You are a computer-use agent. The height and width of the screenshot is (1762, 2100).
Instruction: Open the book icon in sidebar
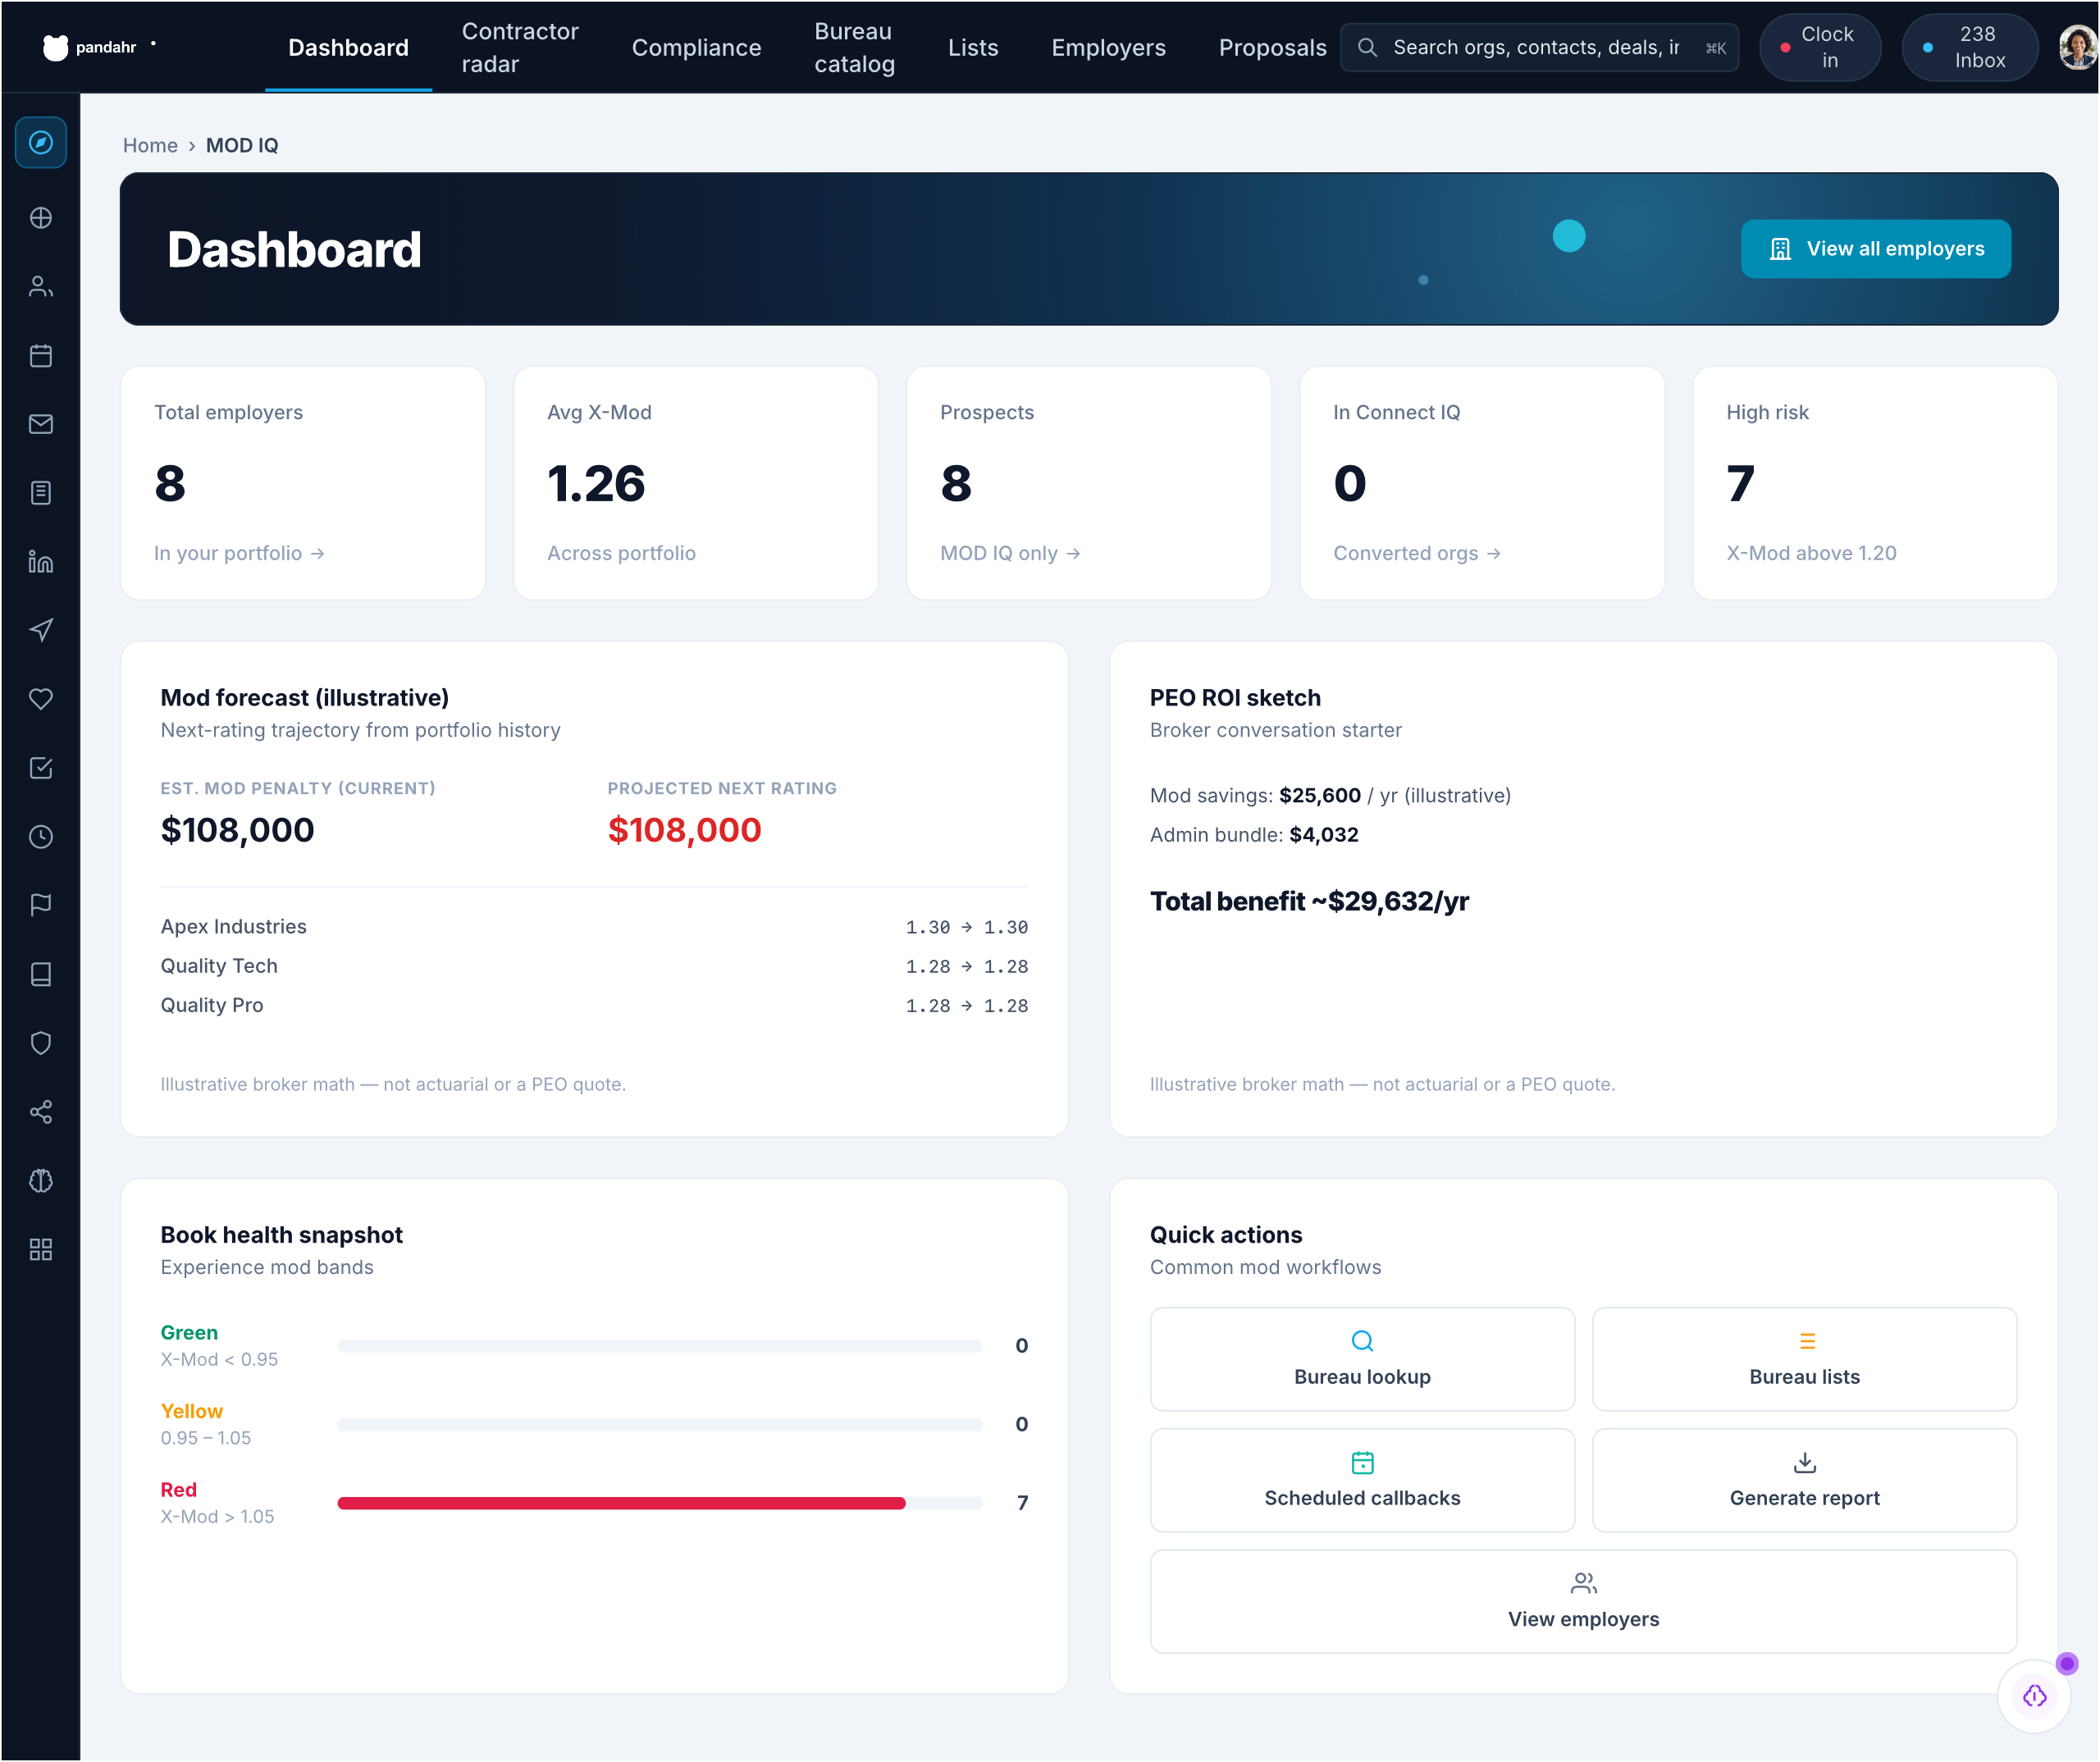click(41, 975)
